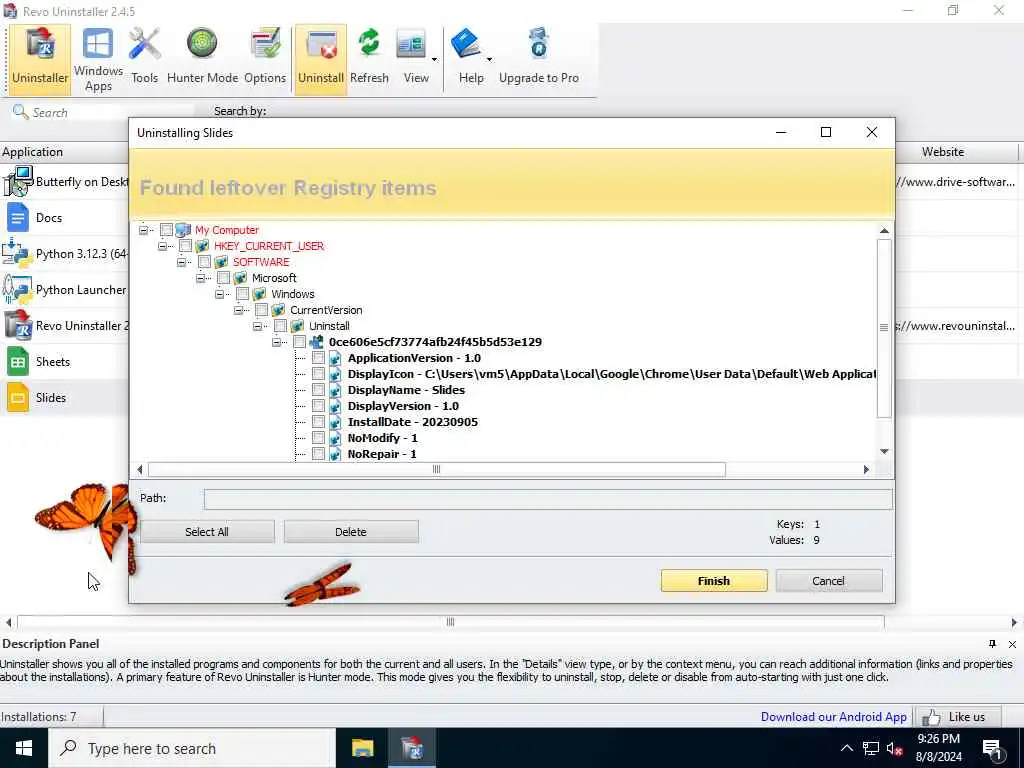Collapse the HKEY_CURRENT_USER node
1024x768 pixels.
pos(163,246)
